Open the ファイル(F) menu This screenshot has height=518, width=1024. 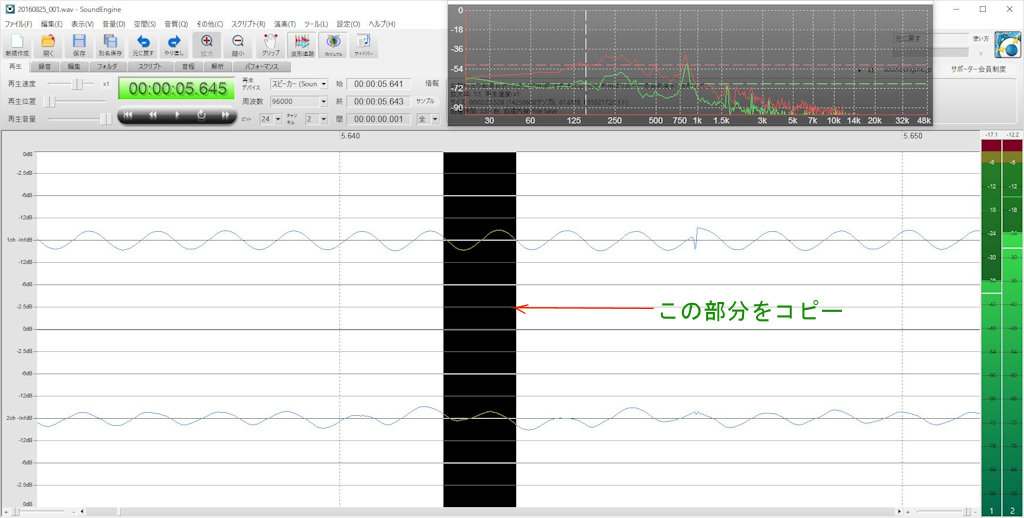(x=18, y=24)
